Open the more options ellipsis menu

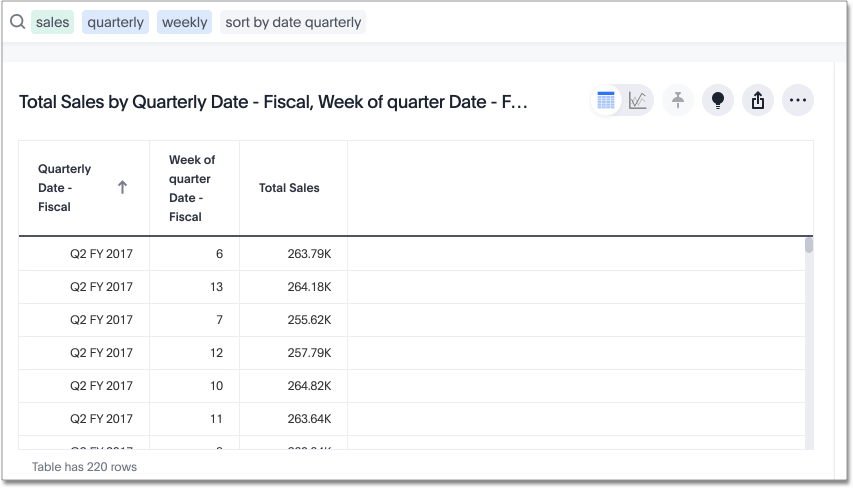point(797,100)
